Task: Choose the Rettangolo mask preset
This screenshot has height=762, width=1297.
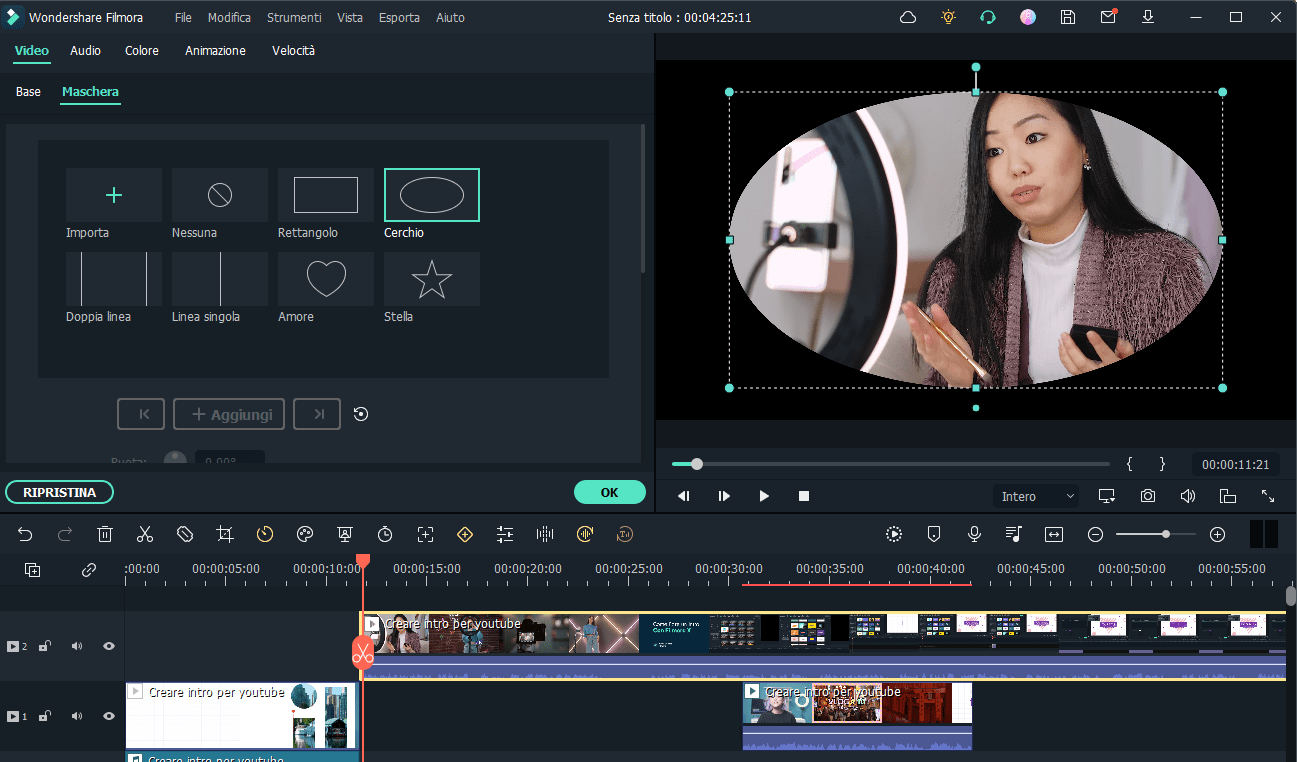Action: click(326, 195)
